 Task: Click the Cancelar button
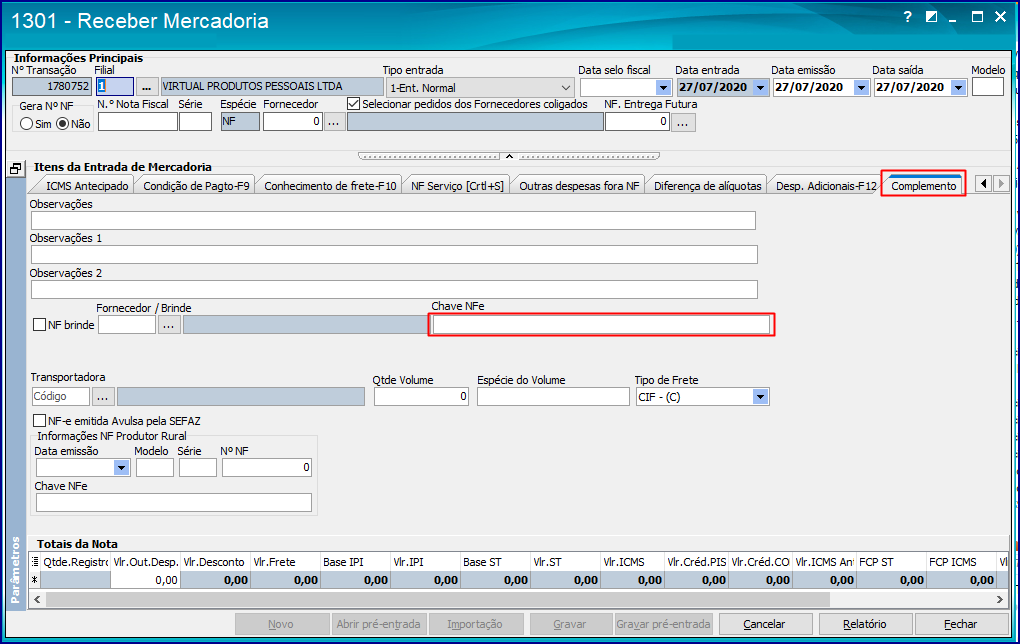coord(764,624)
